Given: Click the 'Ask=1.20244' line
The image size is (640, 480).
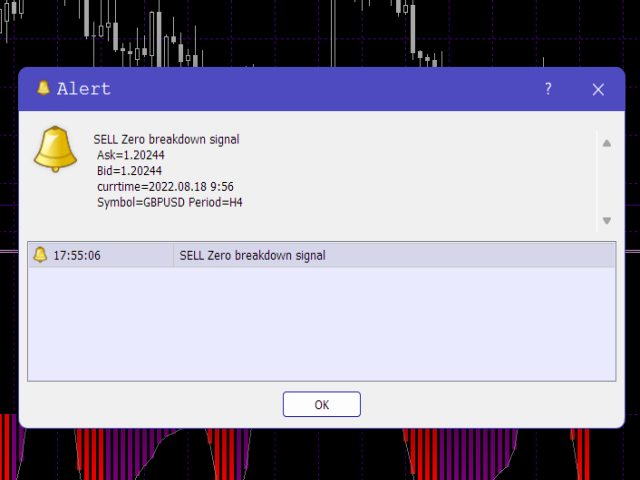Looking at the screenshot, I should tap(131, 155).
